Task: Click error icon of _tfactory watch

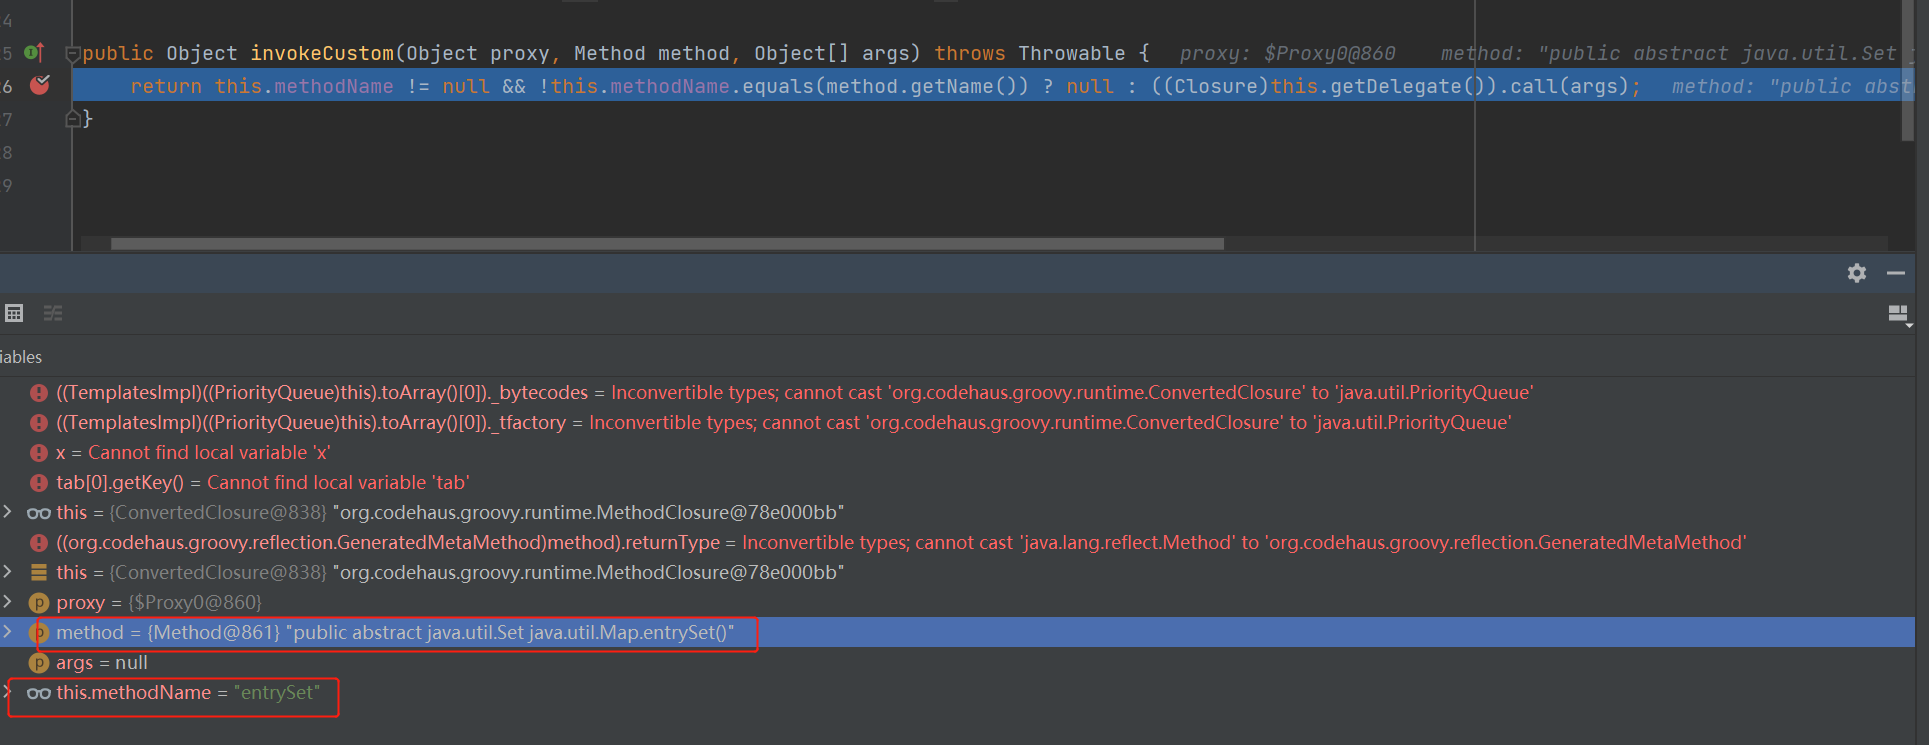Action: pos(39,423)
